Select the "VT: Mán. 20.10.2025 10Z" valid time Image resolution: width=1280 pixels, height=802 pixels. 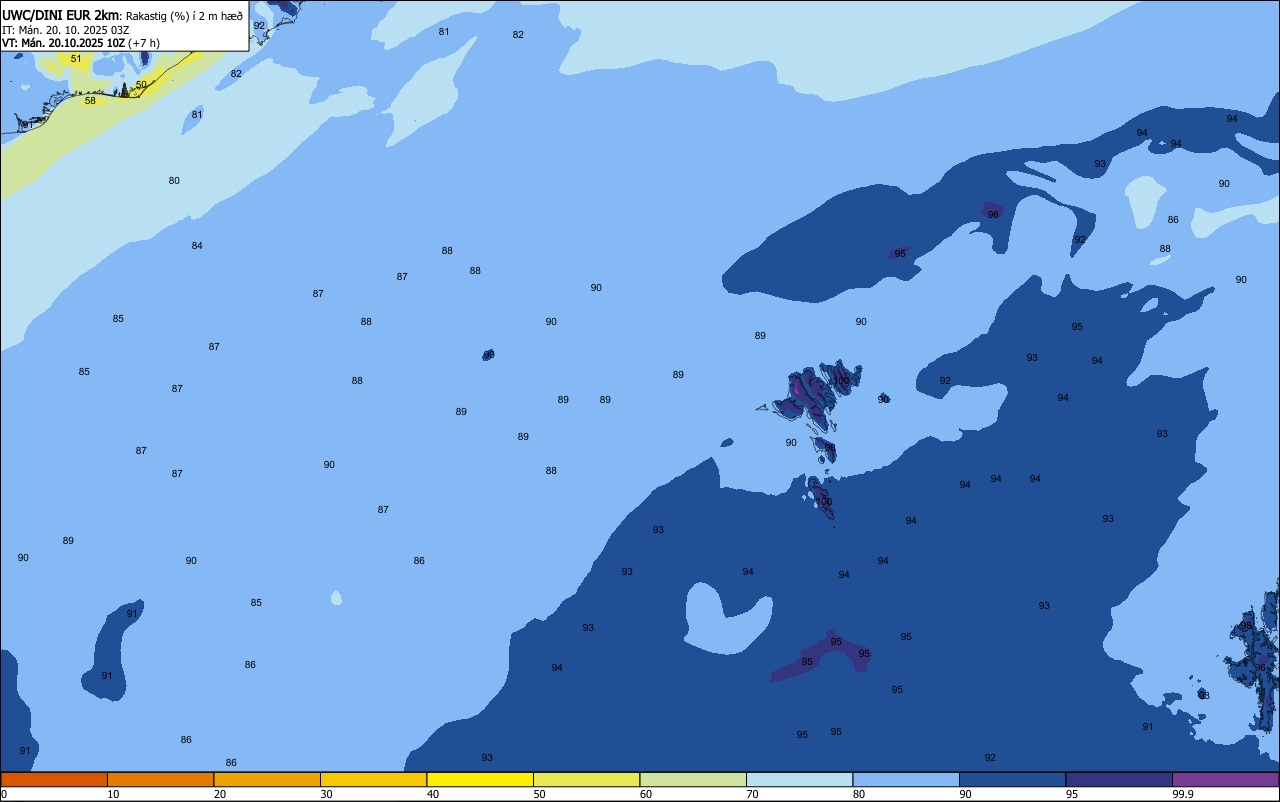[x=63, y=43]
